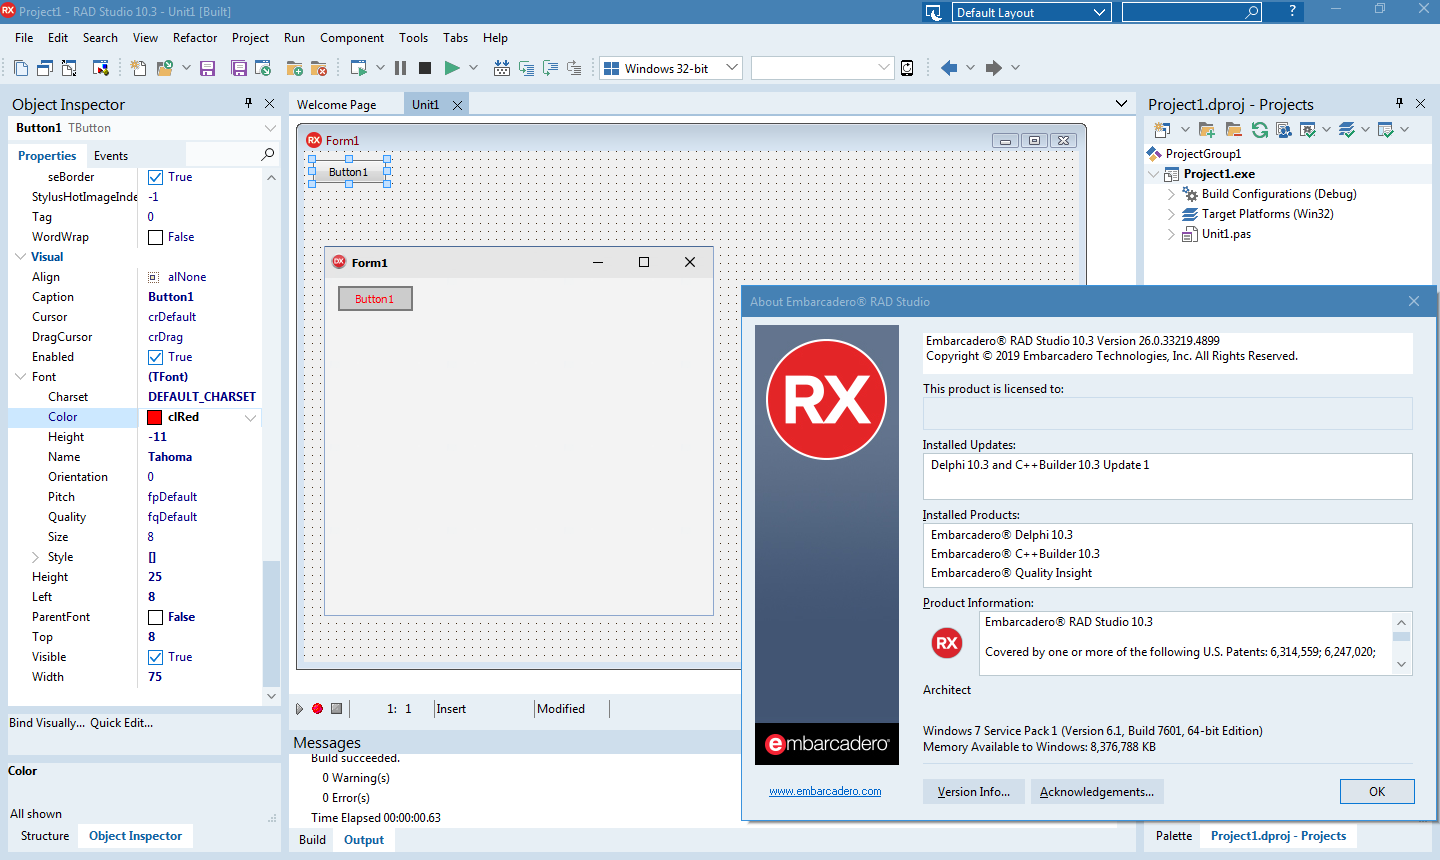Pin the Object Inspector panel
Image resolution: width=1440 pixels, height=860 pixels.
click(249, 103)
